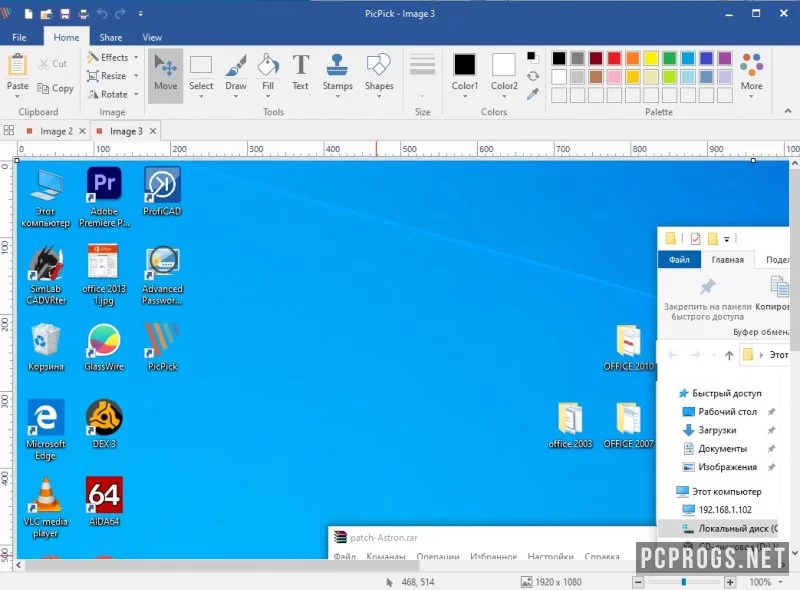Click the PicPick shortcut in the captured desktop

click(162, 347)
